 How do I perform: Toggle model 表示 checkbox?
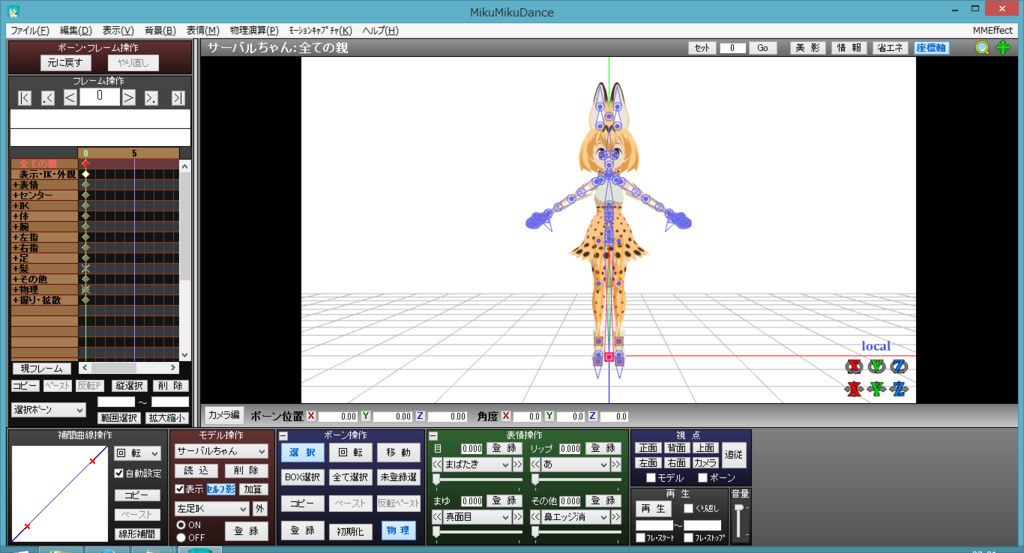coord(180,488)
